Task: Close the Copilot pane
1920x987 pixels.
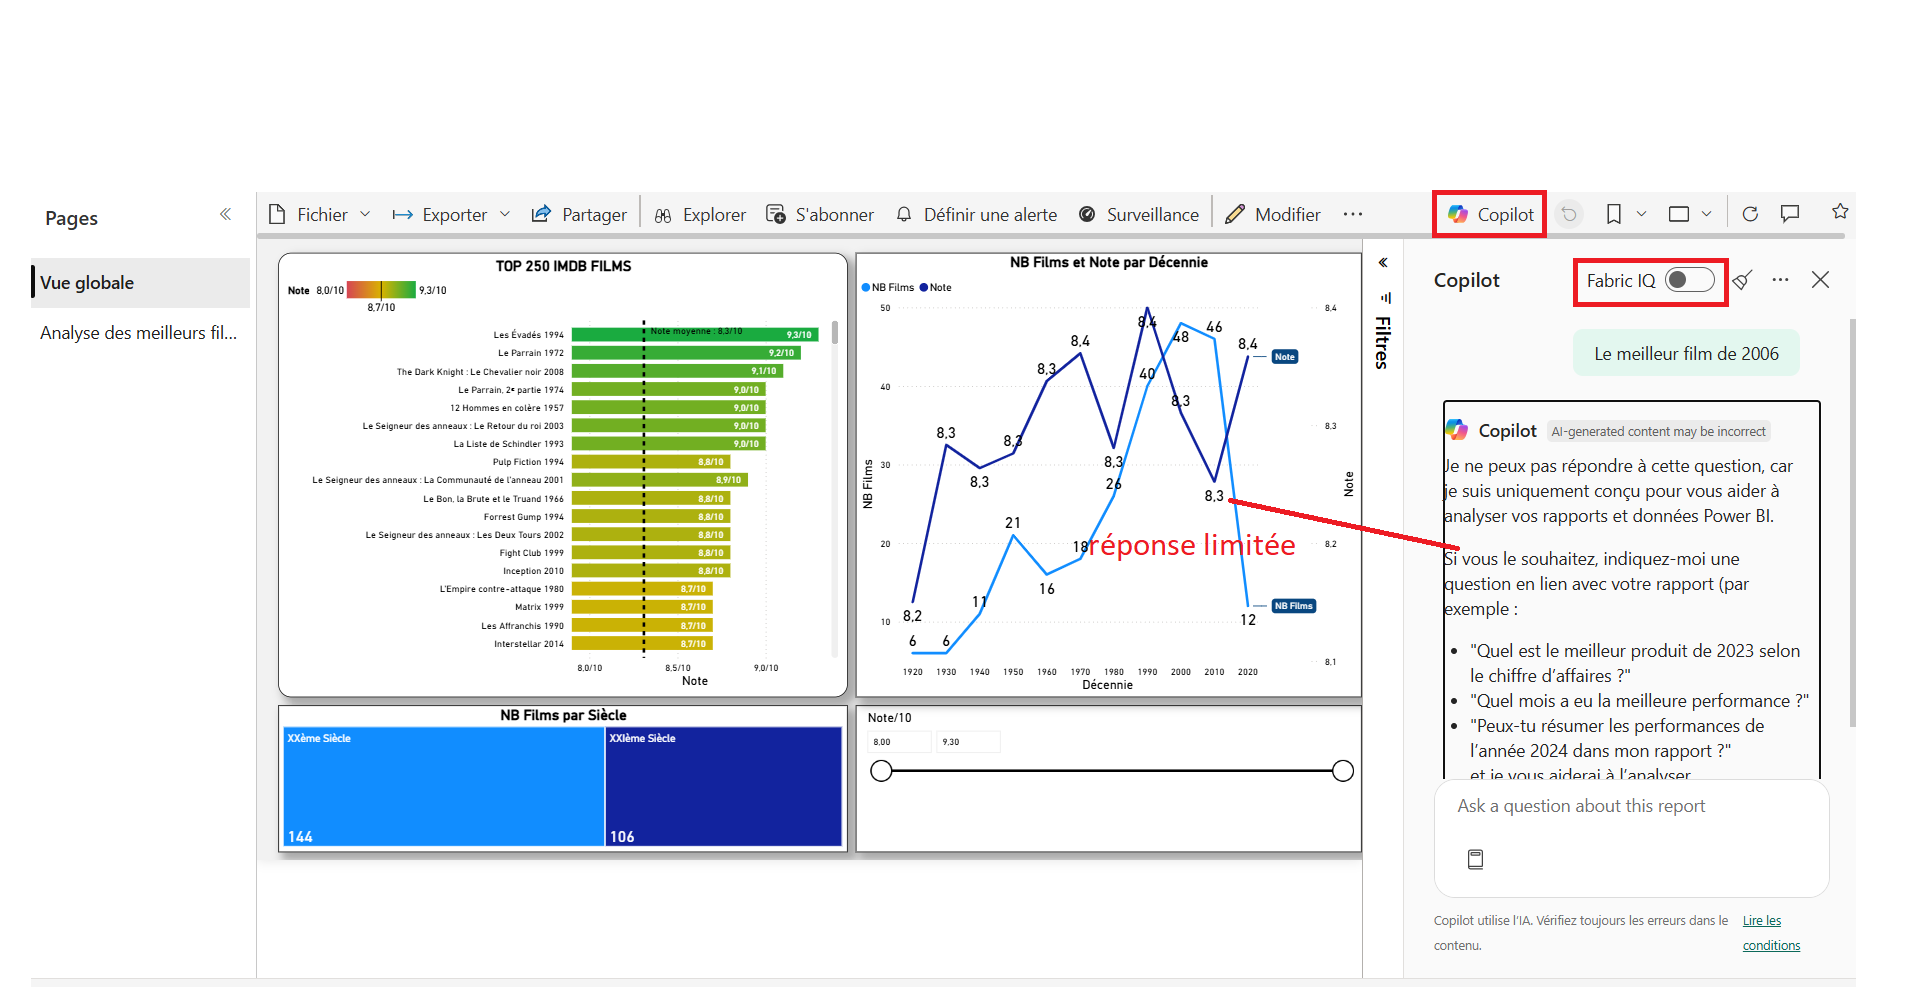Action: click(x=1820, y=280)
